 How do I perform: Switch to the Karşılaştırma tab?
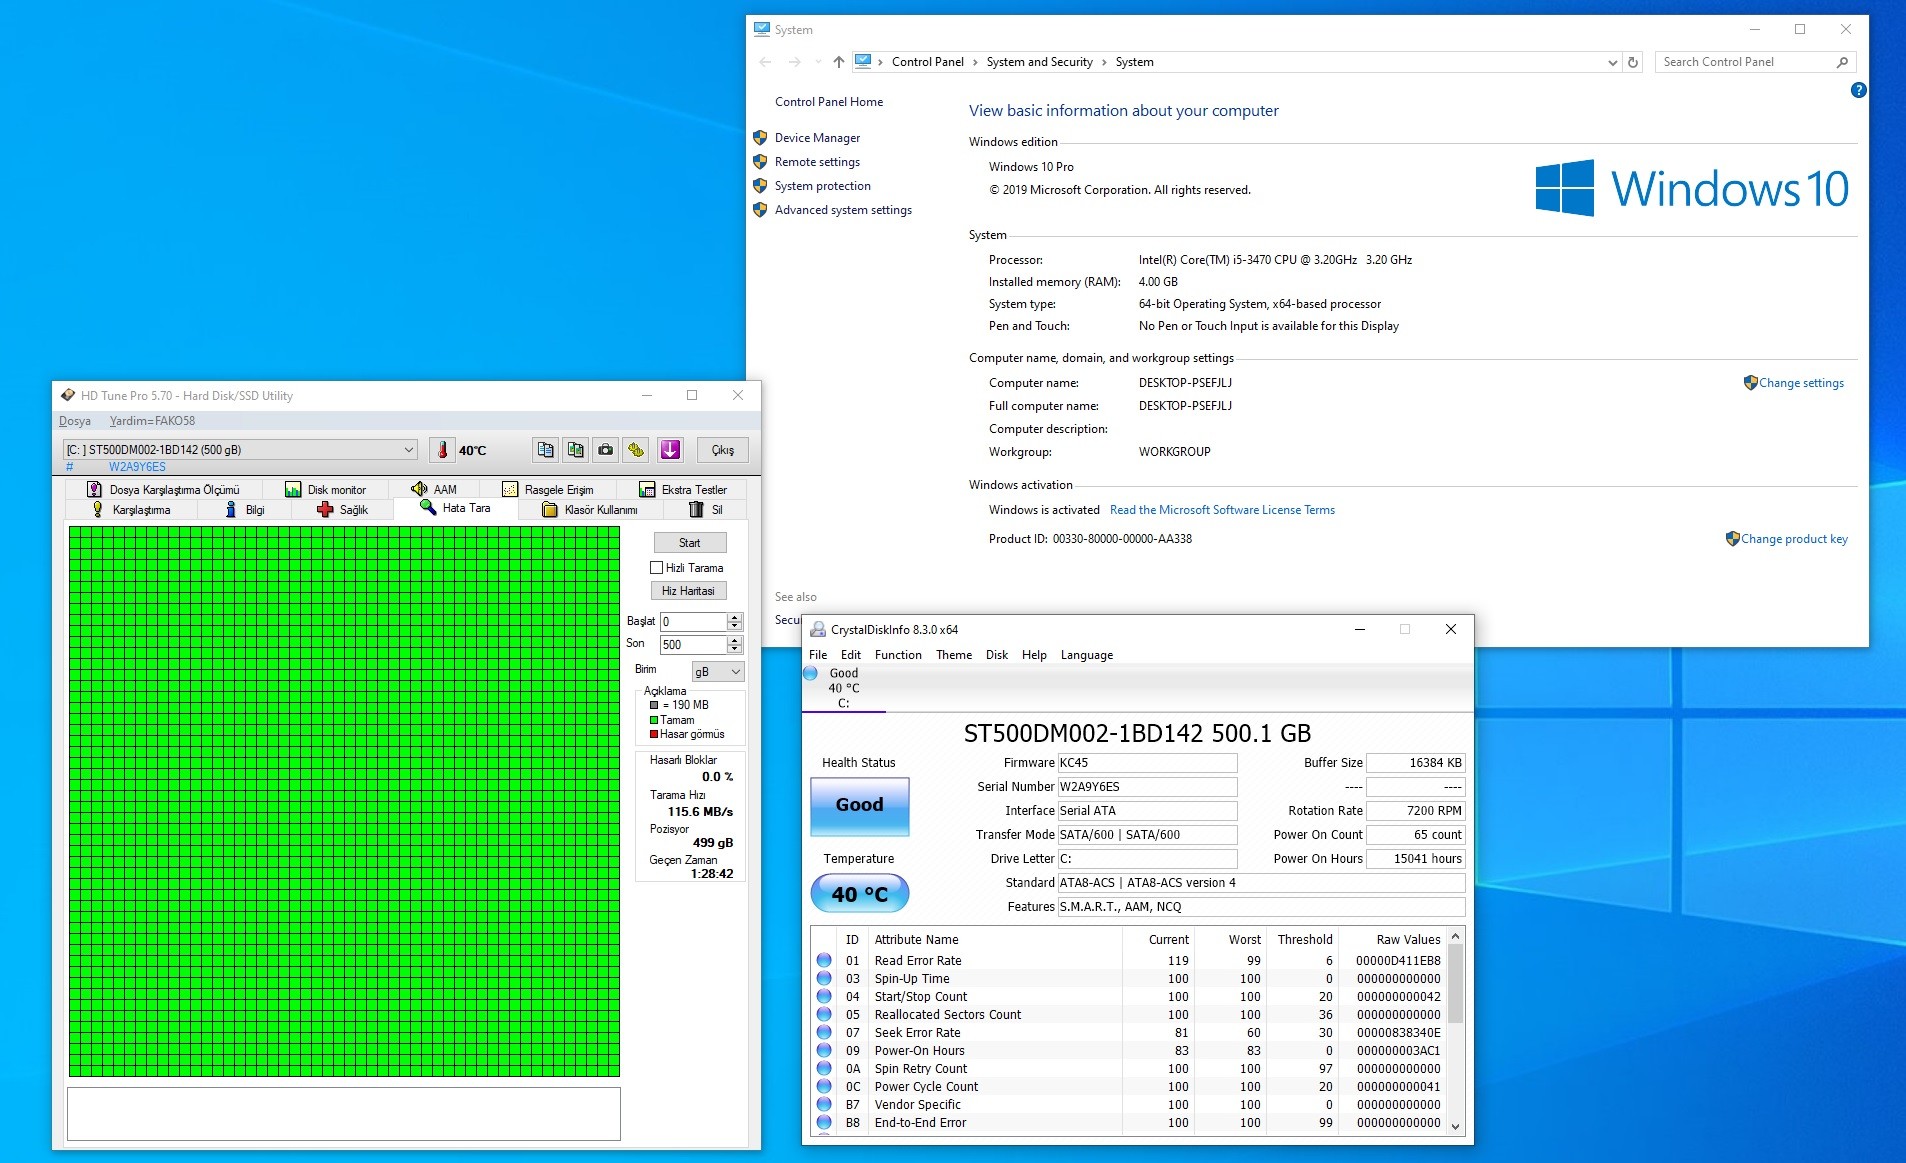click(131, 509)
